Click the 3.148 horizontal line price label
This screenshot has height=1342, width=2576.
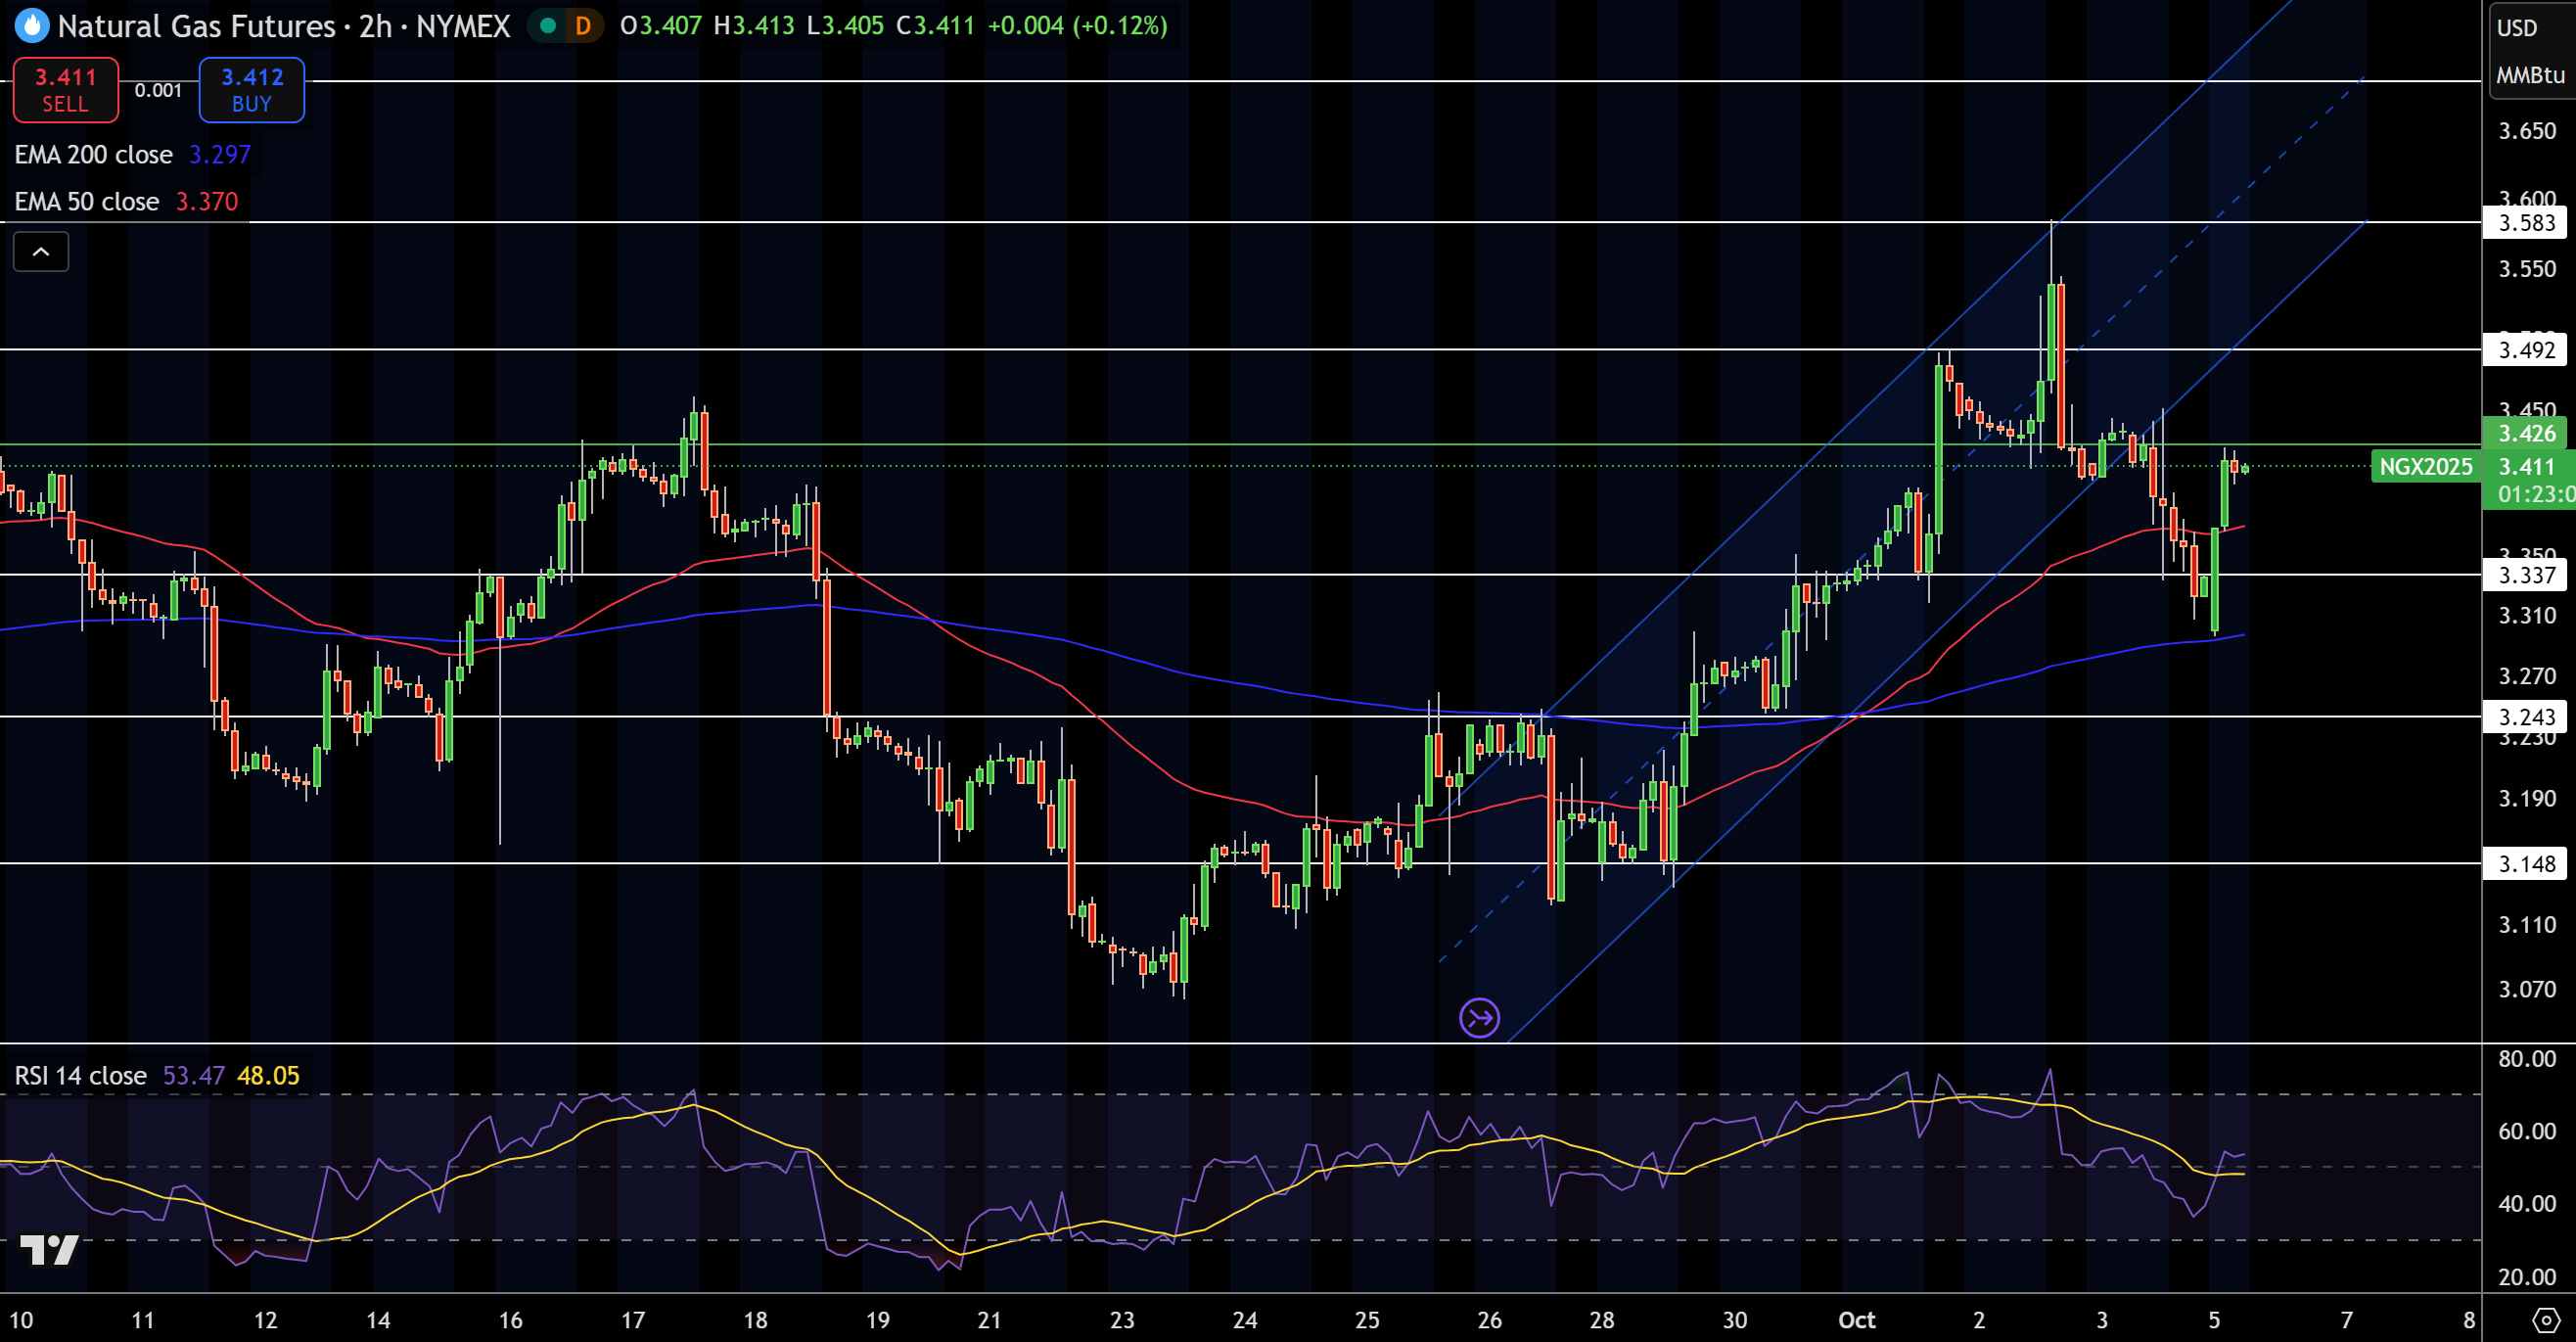click(x=2526, y=864)
